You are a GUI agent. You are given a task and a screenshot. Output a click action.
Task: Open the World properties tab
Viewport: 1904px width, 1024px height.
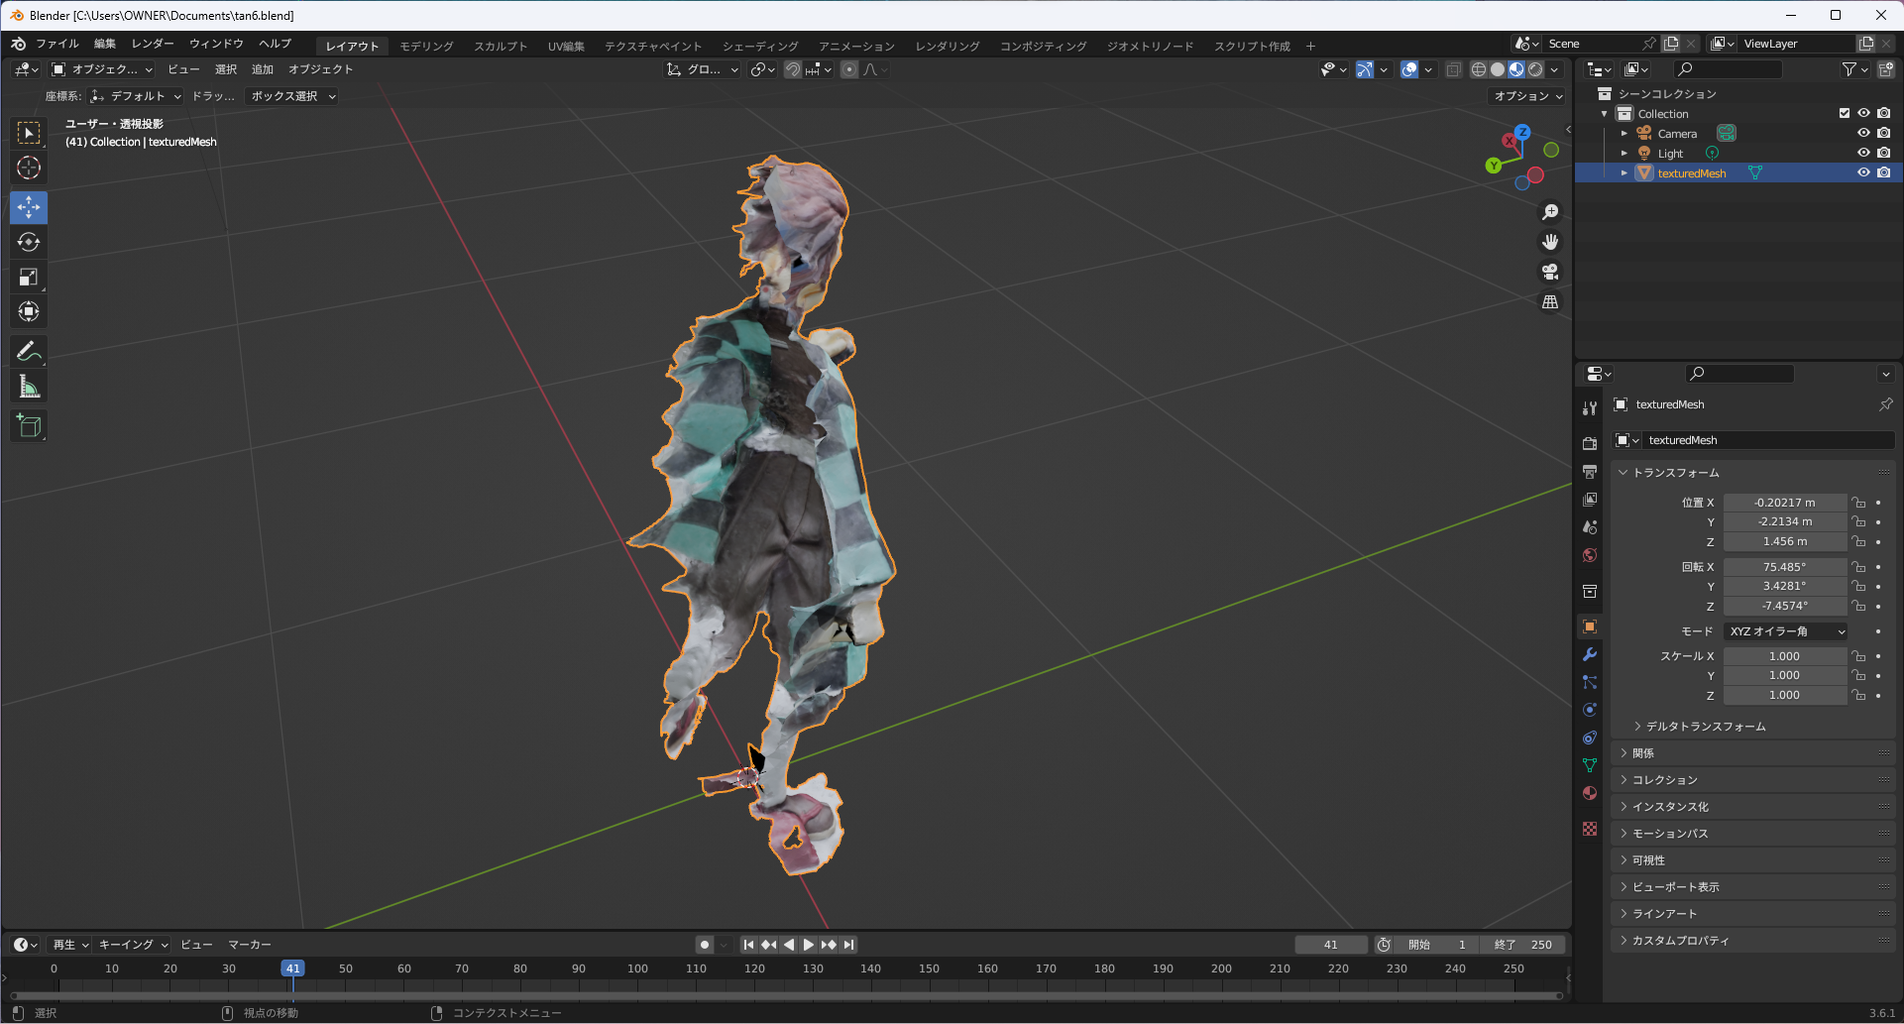coord(1590,555)
